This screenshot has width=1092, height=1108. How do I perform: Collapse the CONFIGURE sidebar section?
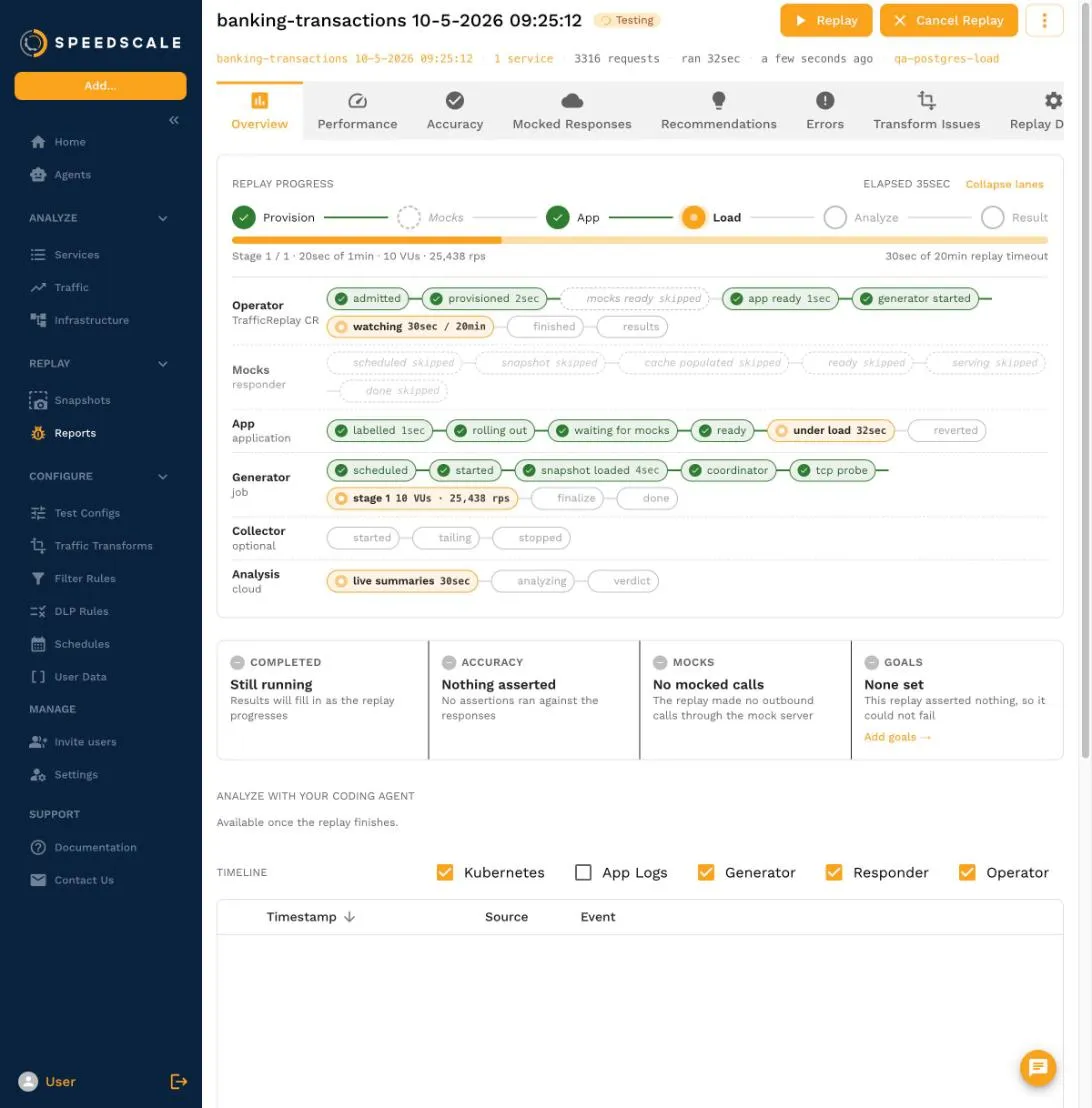click(163, 477)
